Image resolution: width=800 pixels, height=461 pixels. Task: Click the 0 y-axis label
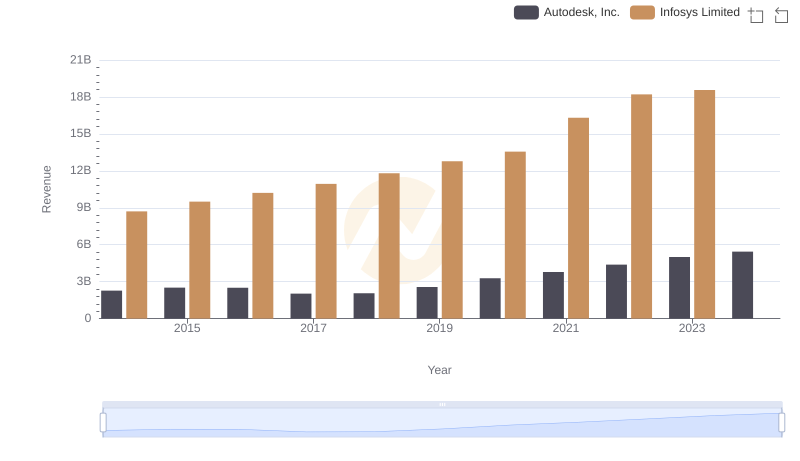(88, 318)
